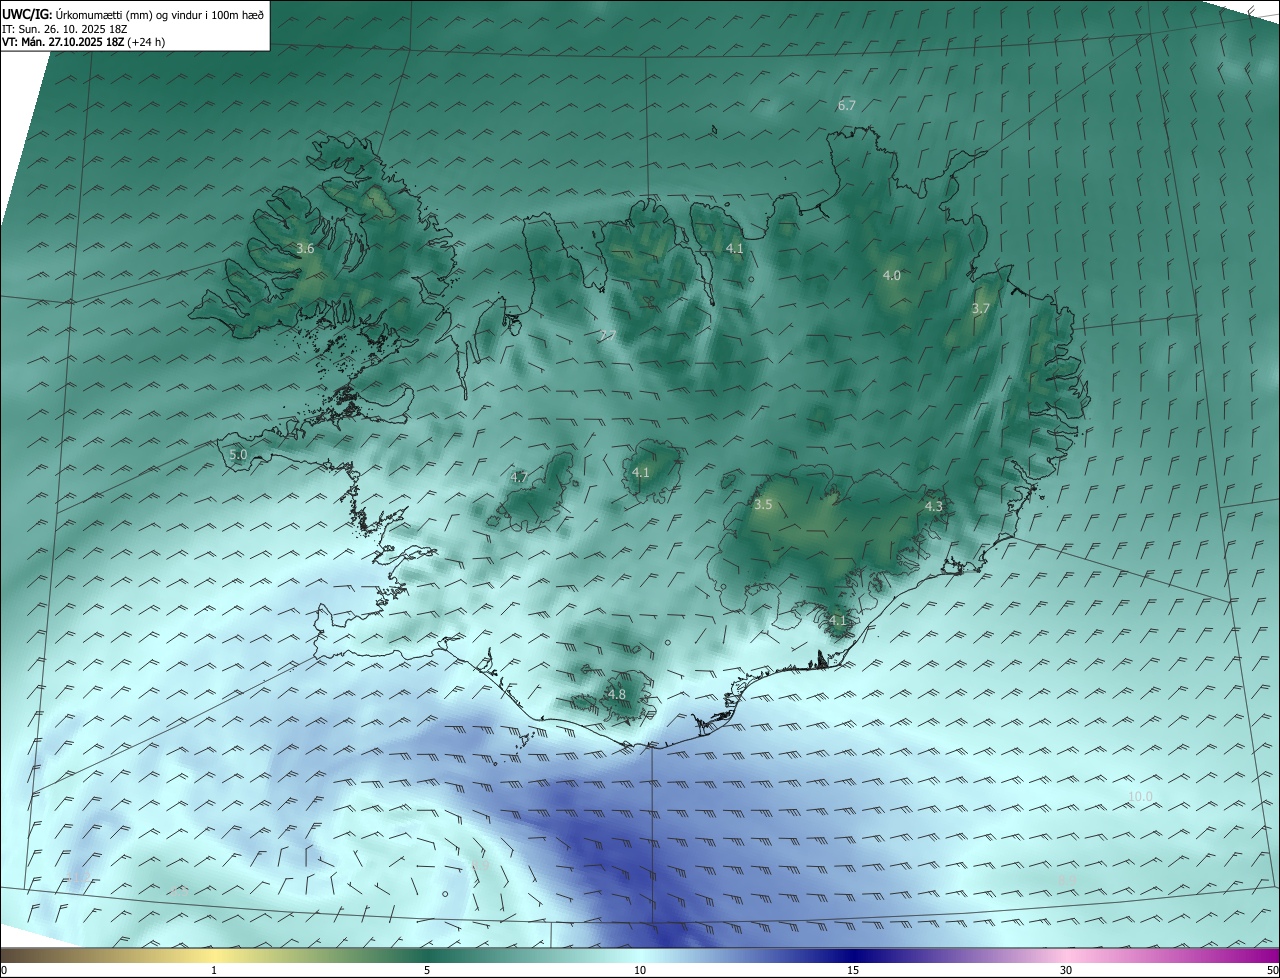Image resolution: width=1280 pixels, height=978 pixels.
Task: Click the 6.7 value label north of Iceland
Action: coord(846,106)
